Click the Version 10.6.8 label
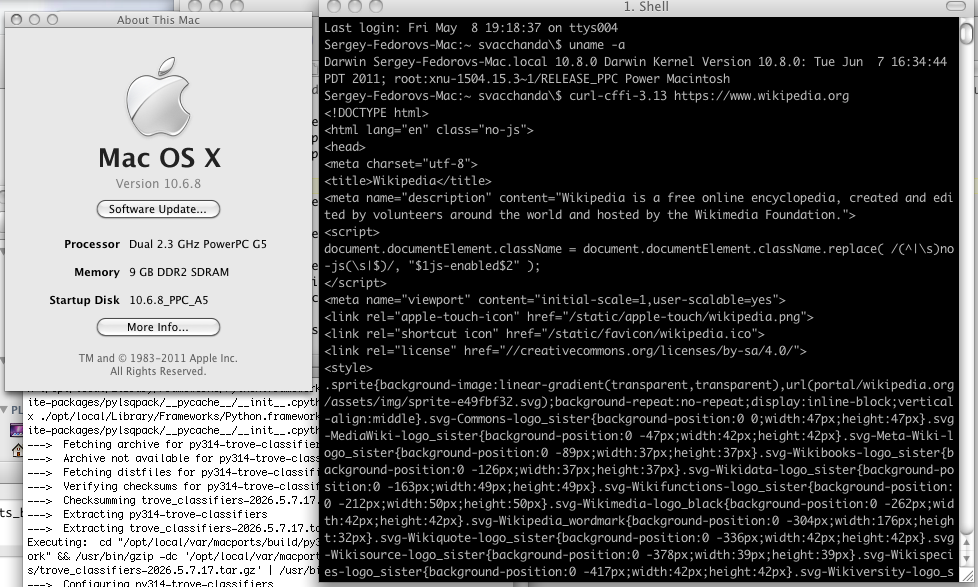Screen dimensions: 978x587 (158, 183)
